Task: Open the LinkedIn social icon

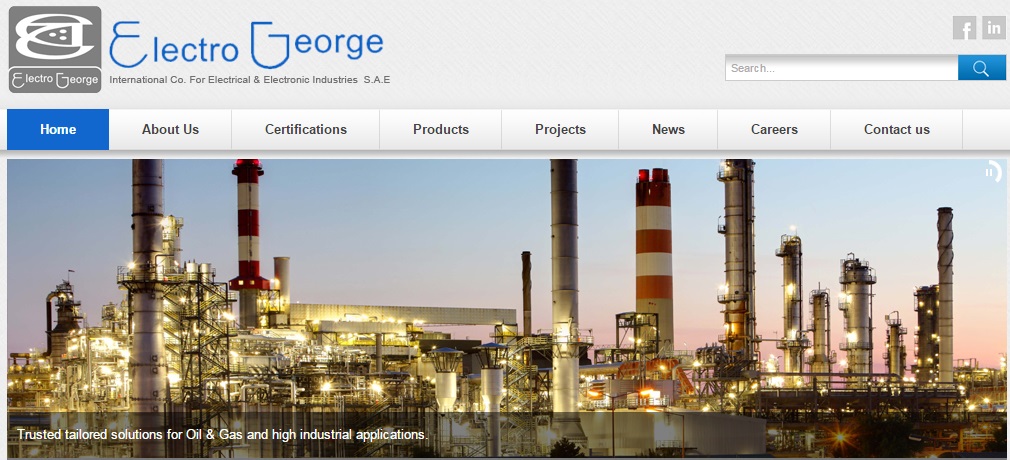Action: 993,28
